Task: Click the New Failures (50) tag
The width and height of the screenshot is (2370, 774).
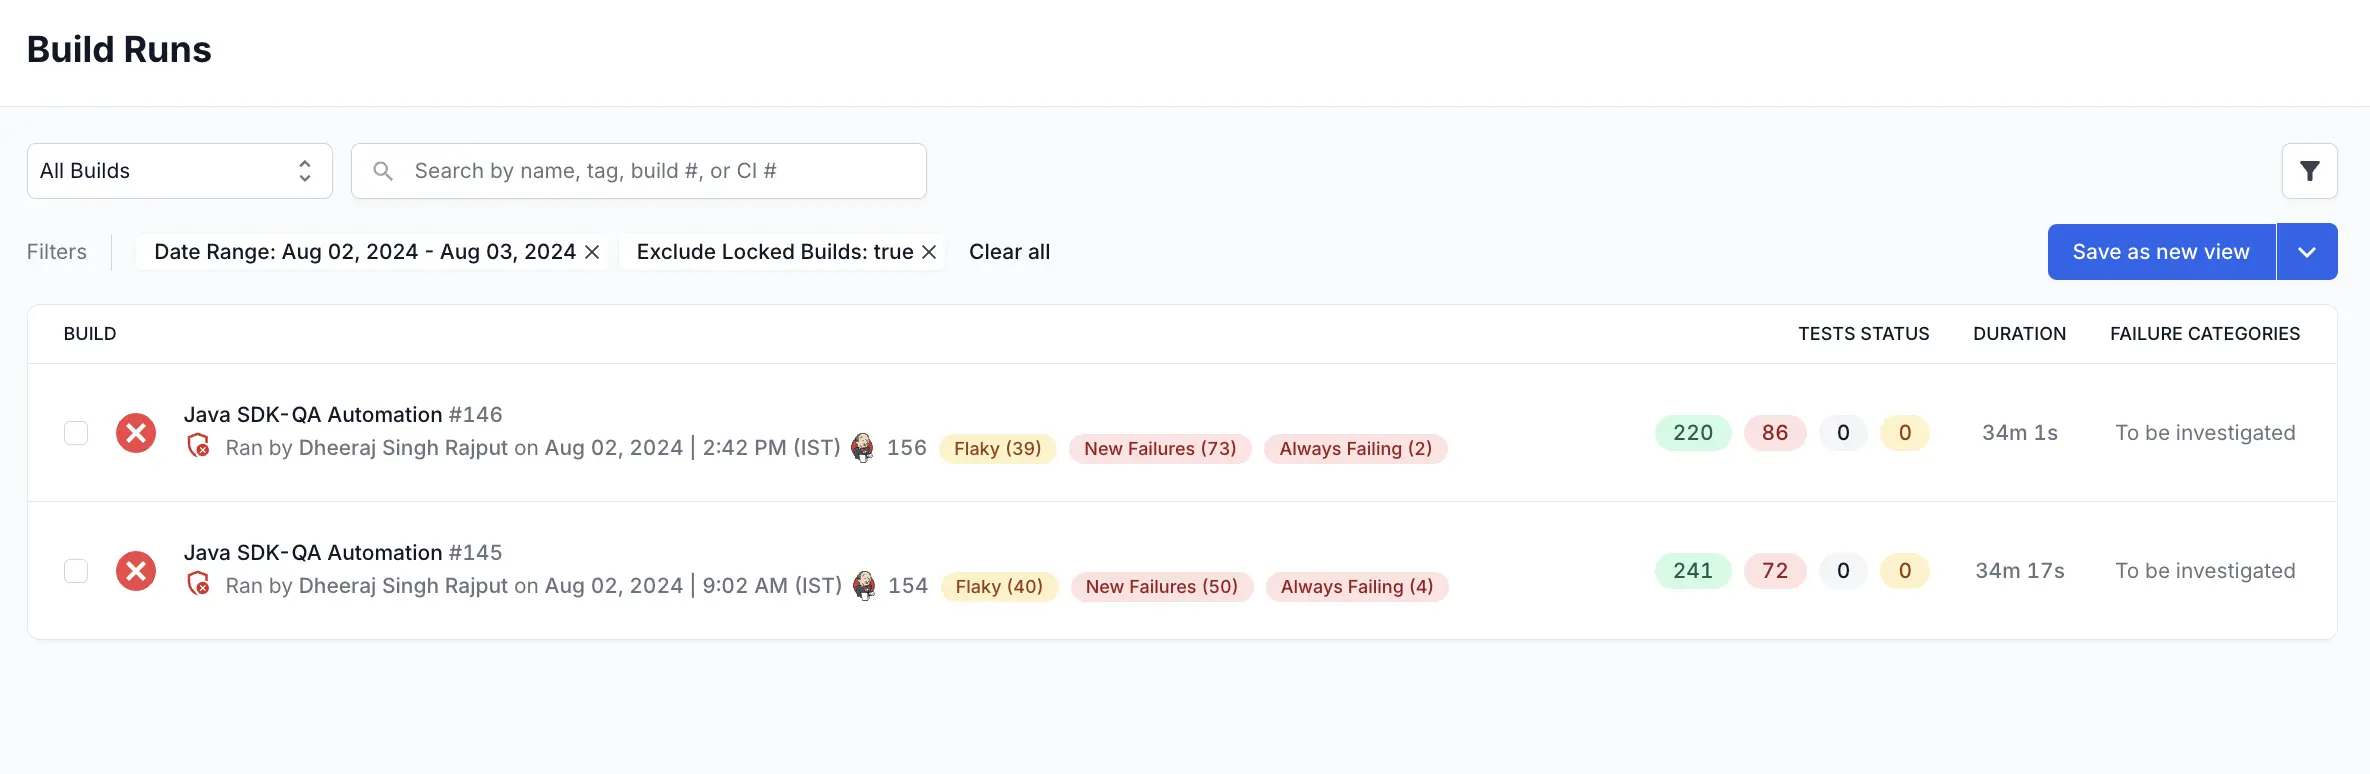Action: point(1162,587)
